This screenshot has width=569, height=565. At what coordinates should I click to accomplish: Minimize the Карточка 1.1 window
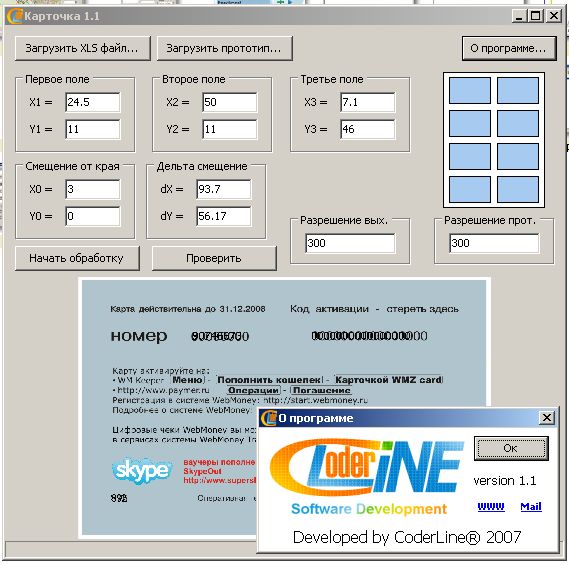520,16
